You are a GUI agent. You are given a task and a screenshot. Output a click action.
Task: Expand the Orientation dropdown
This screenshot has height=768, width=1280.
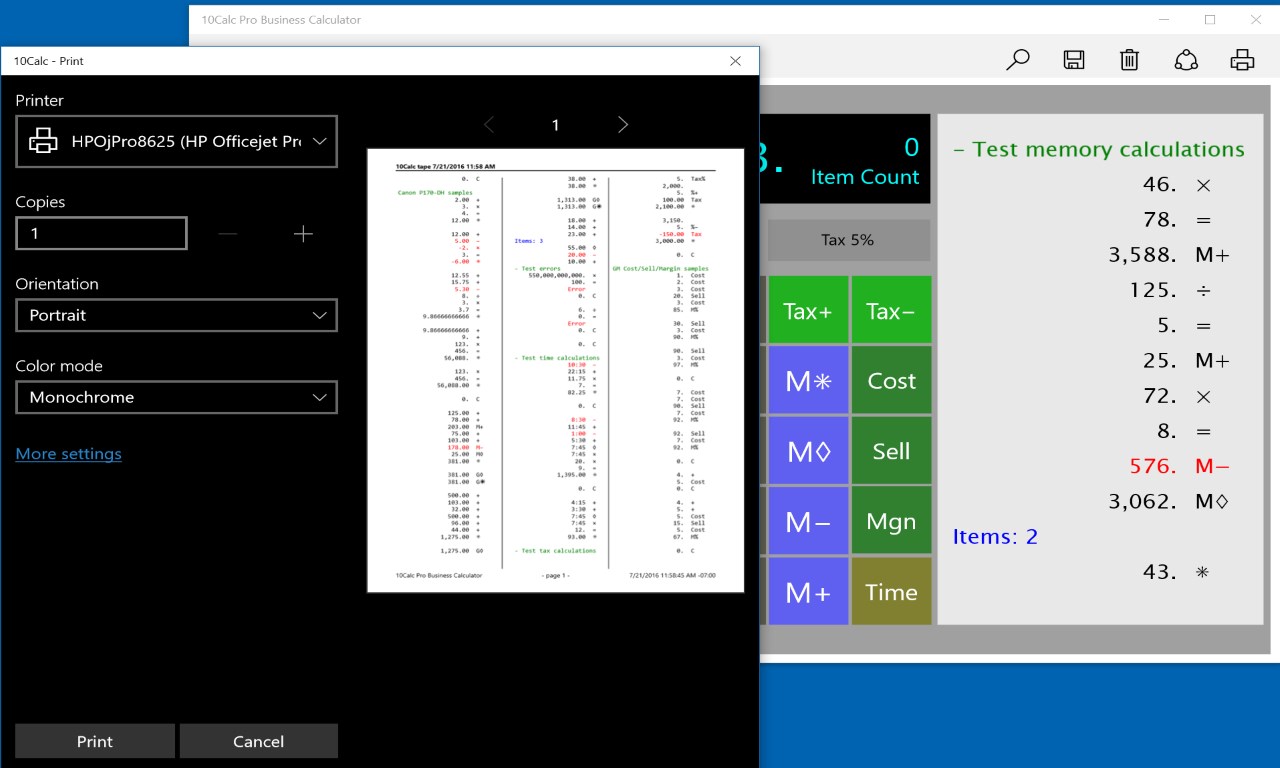(176, 315)
